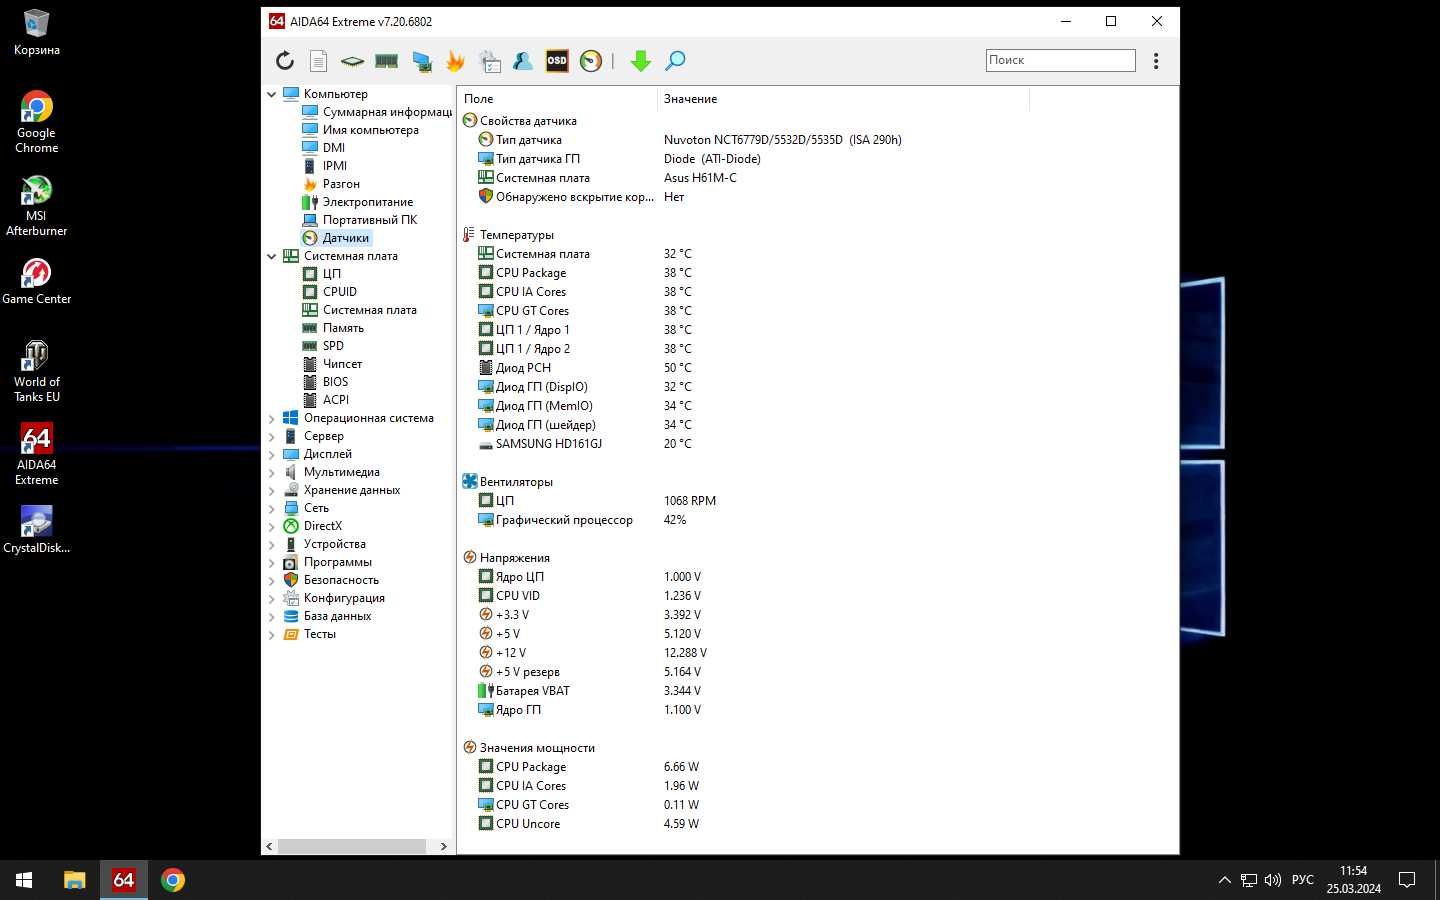Open the notification center icon
Image resolution: width=1440 pixels, height=900 pixels.
click(1407, 880)
